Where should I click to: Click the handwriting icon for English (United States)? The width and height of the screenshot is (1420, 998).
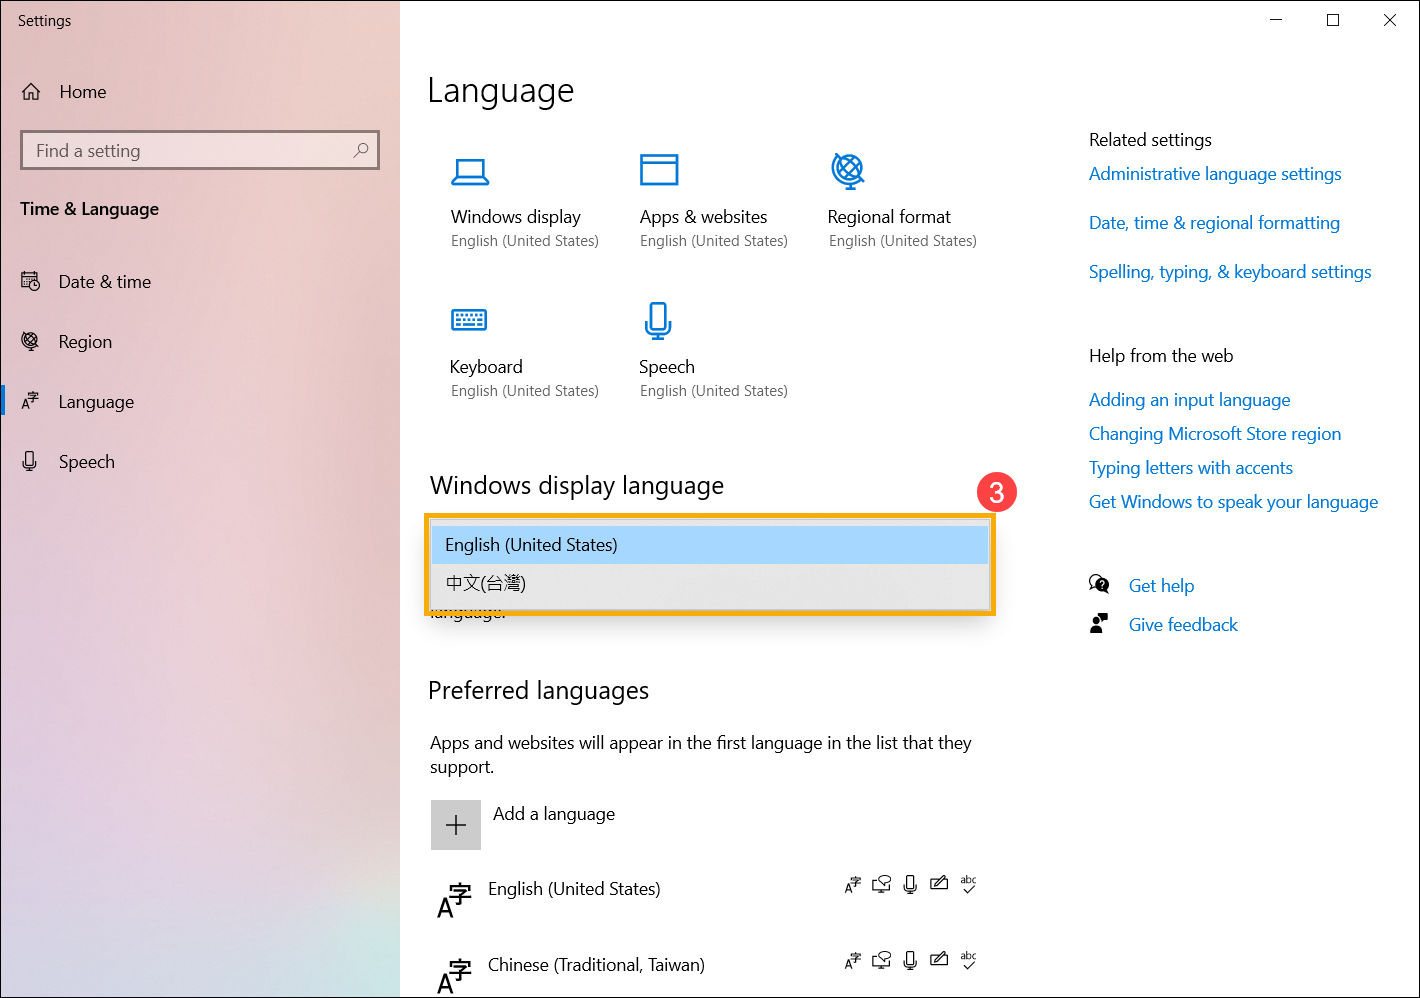click(x=939, y=884)
